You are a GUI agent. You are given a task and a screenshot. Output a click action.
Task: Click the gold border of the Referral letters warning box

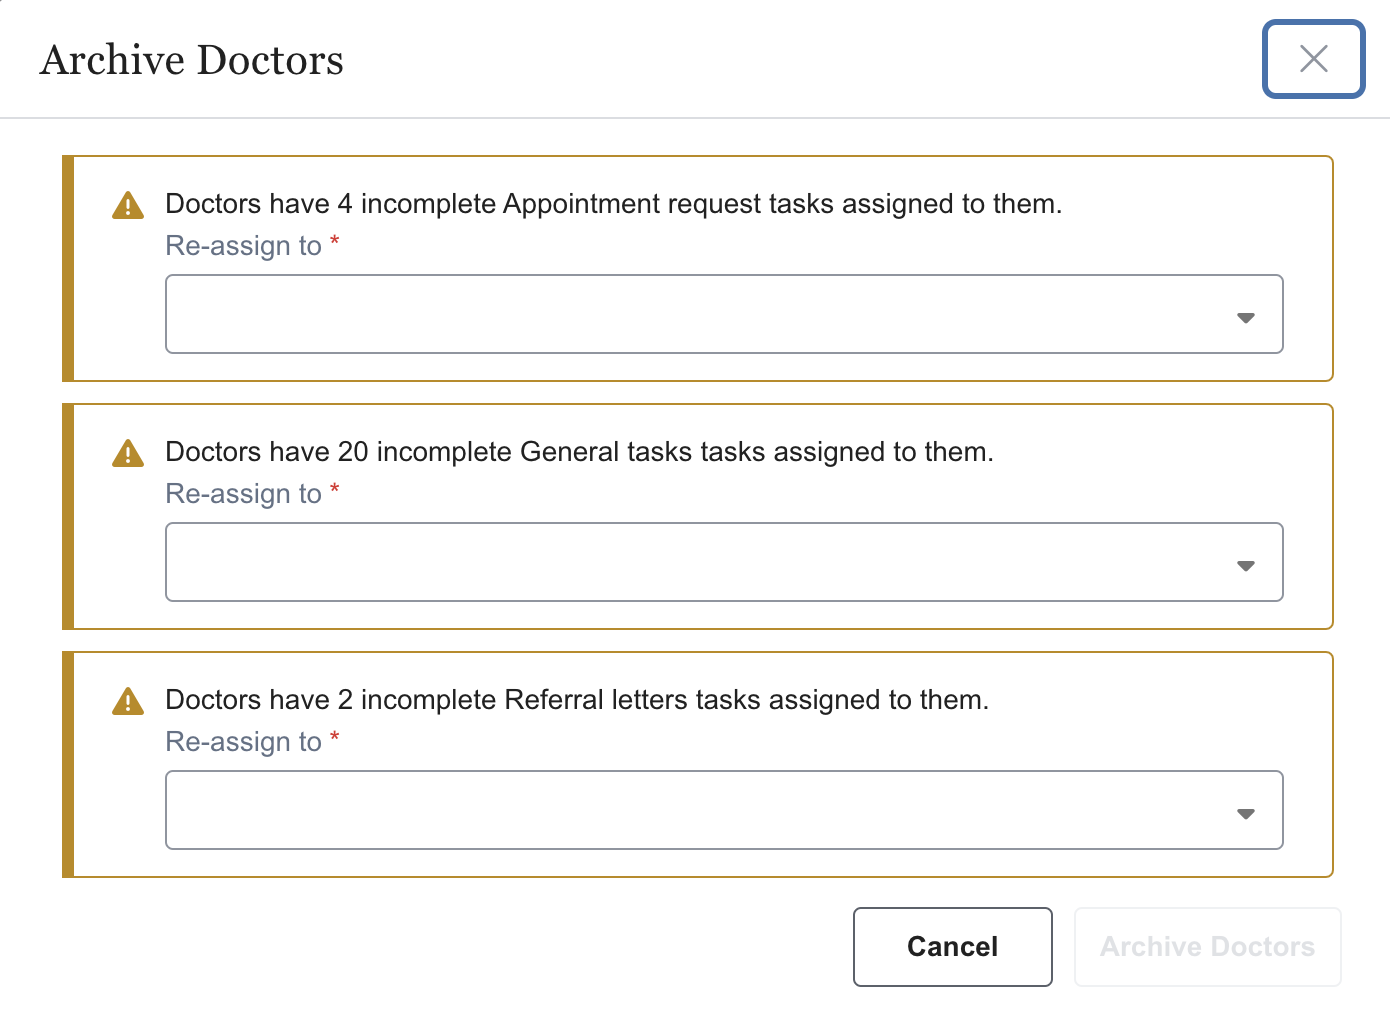pyautogui.click(x=68, y=763)
